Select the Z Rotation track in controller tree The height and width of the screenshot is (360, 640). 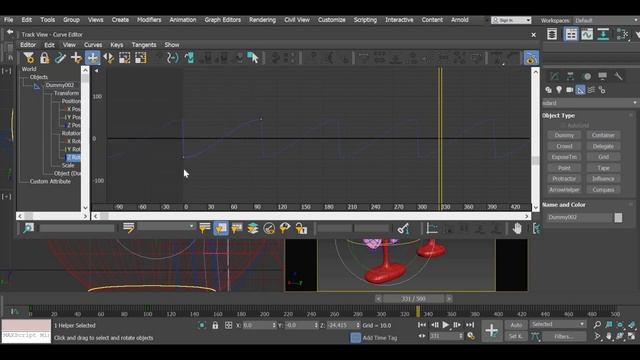(73, 157)
